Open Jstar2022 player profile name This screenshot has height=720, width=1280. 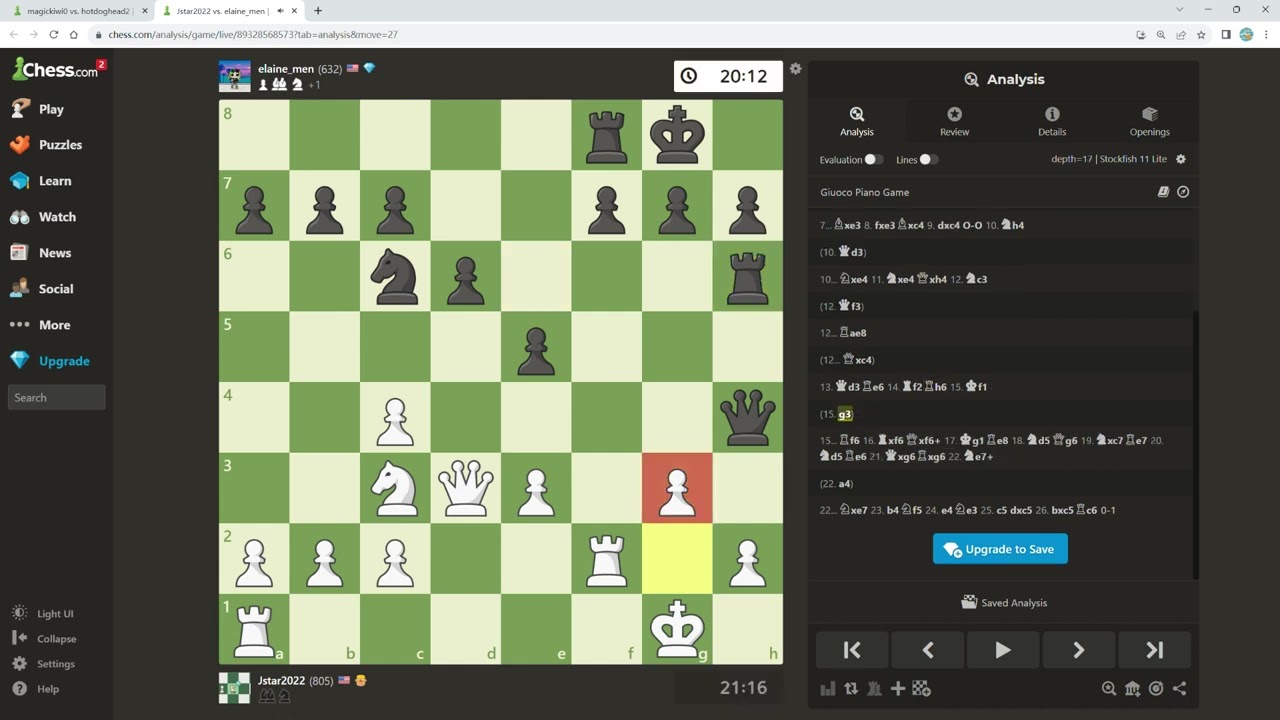point(281,681)
